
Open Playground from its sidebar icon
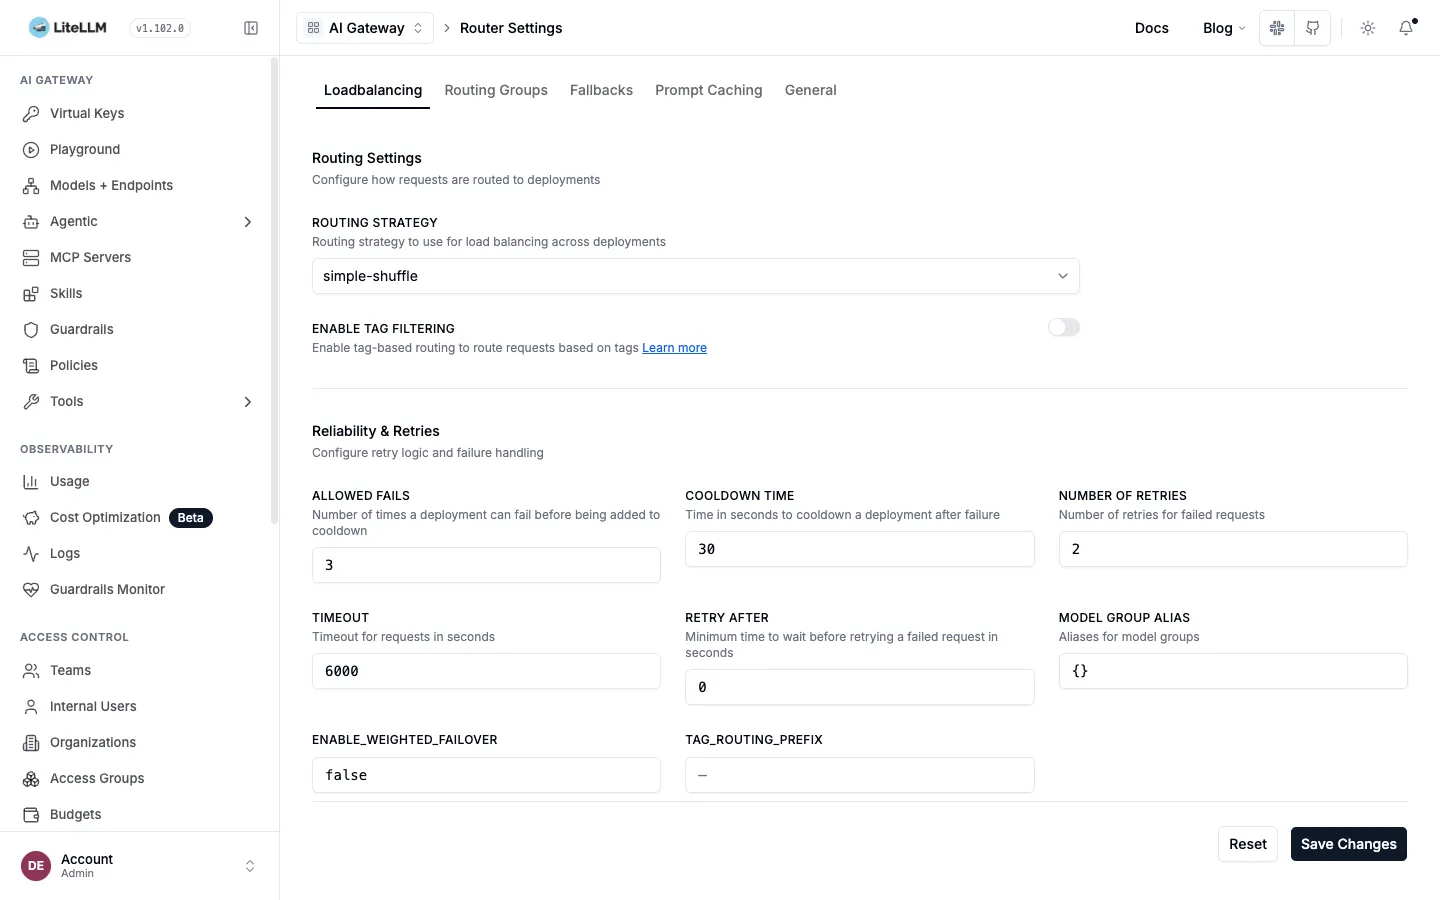31,150
